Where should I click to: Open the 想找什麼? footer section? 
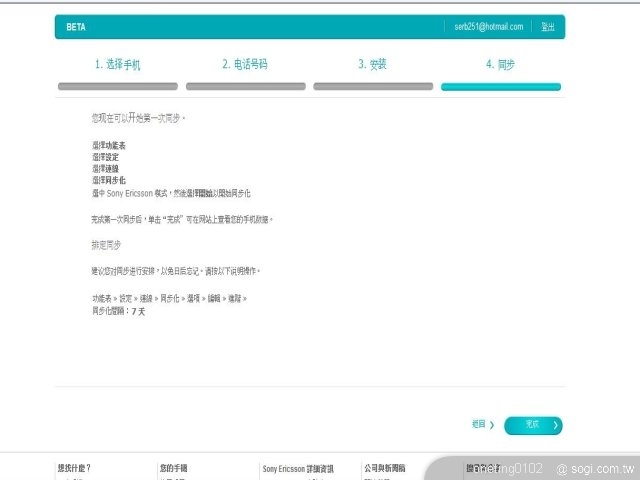point(74,468)
